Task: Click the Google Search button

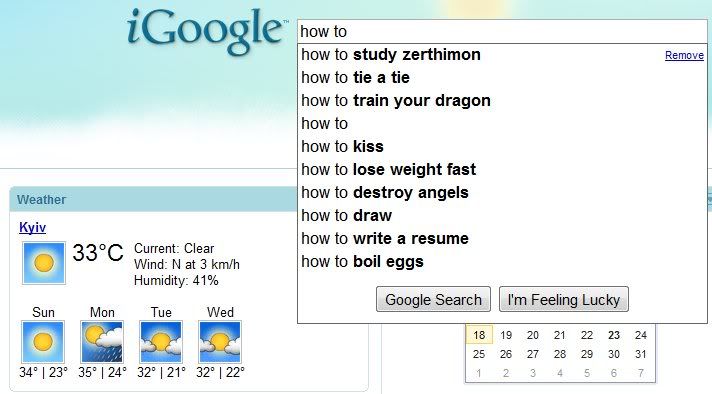Action: (x=433, y=299)
